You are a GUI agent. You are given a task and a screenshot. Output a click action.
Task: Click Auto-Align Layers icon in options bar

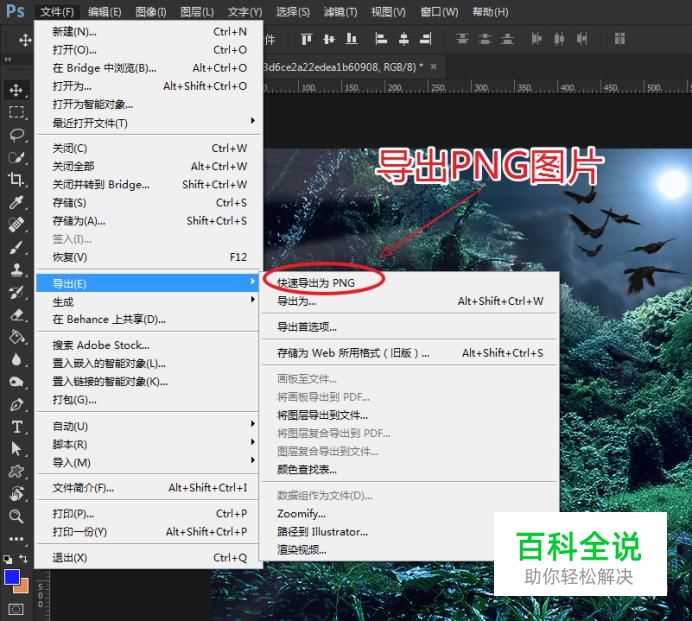[x=620, y=39]
